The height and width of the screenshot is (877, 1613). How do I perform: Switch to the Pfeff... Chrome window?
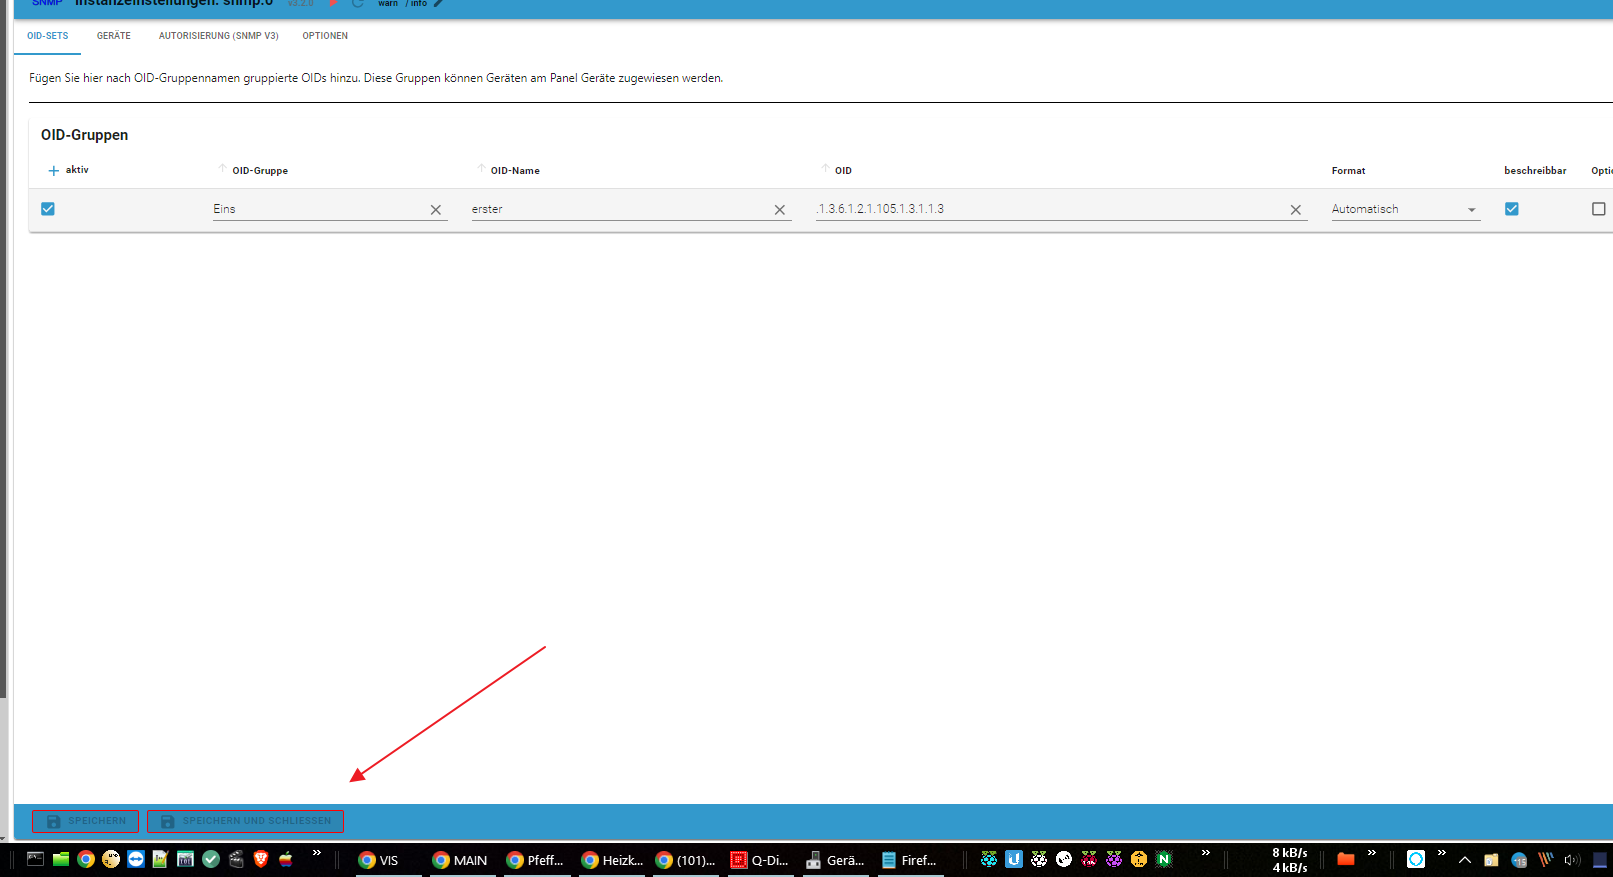(x=537, y=860)
